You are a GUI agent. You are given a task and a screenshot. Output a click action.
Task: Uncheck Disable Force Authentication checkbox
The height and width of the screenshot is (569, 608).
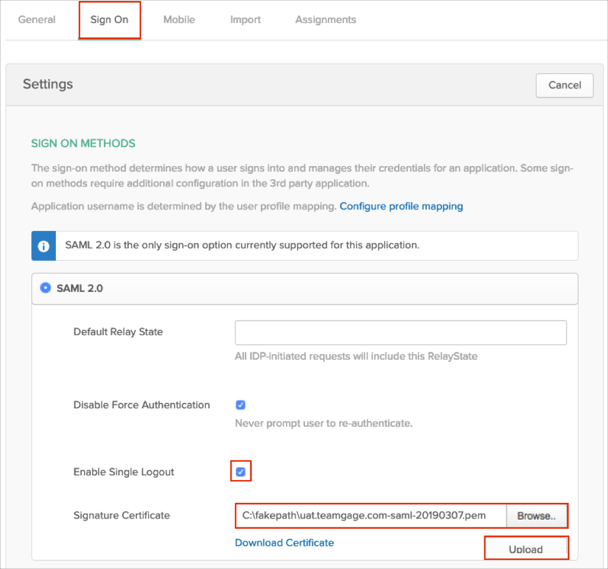pyautogui.click(x=240, y=405)
